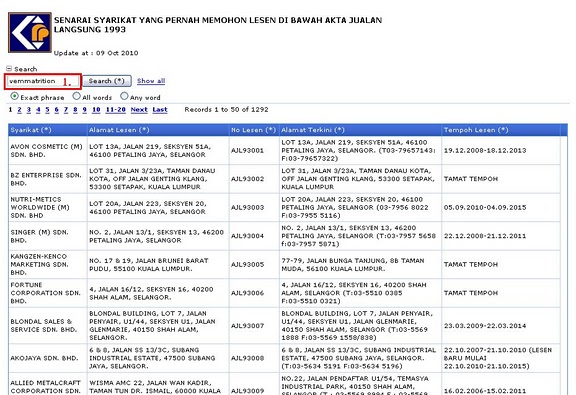576x395 pixels.
Task: Click the FORTUNE CORPORATION SDN. BHD. cell
Action: (x=48, y=293)
